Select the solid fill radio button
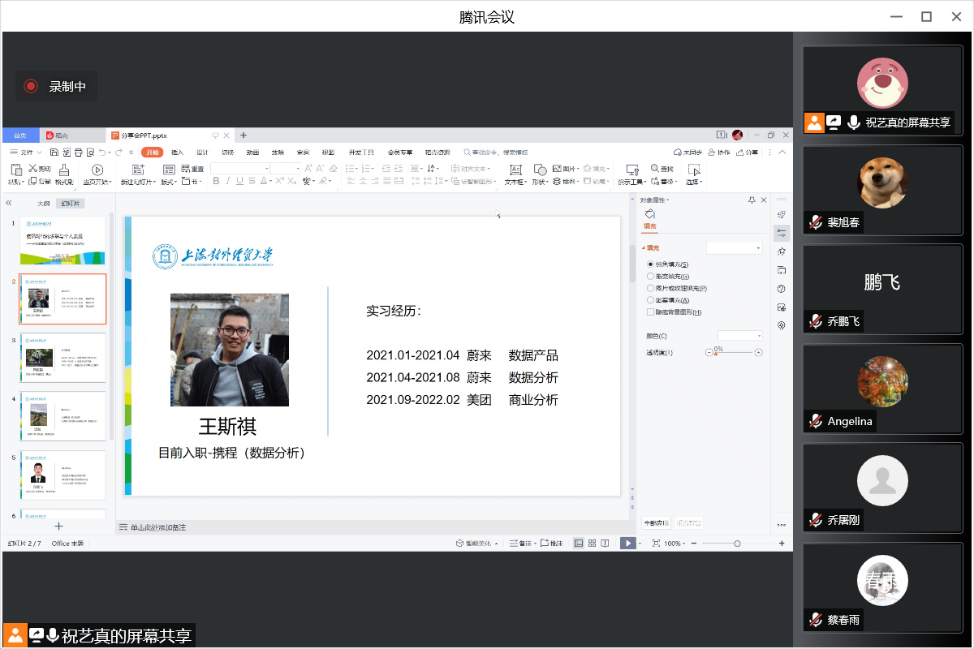974x649 pixels. click(650, 264)
